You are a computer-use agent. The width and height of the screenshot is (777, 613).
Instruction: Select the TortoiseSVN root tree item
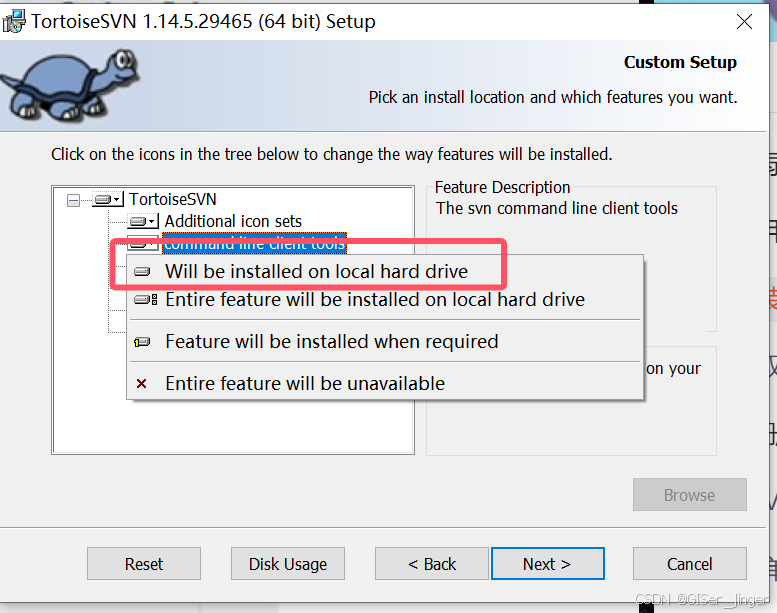[x=172, y=199]
